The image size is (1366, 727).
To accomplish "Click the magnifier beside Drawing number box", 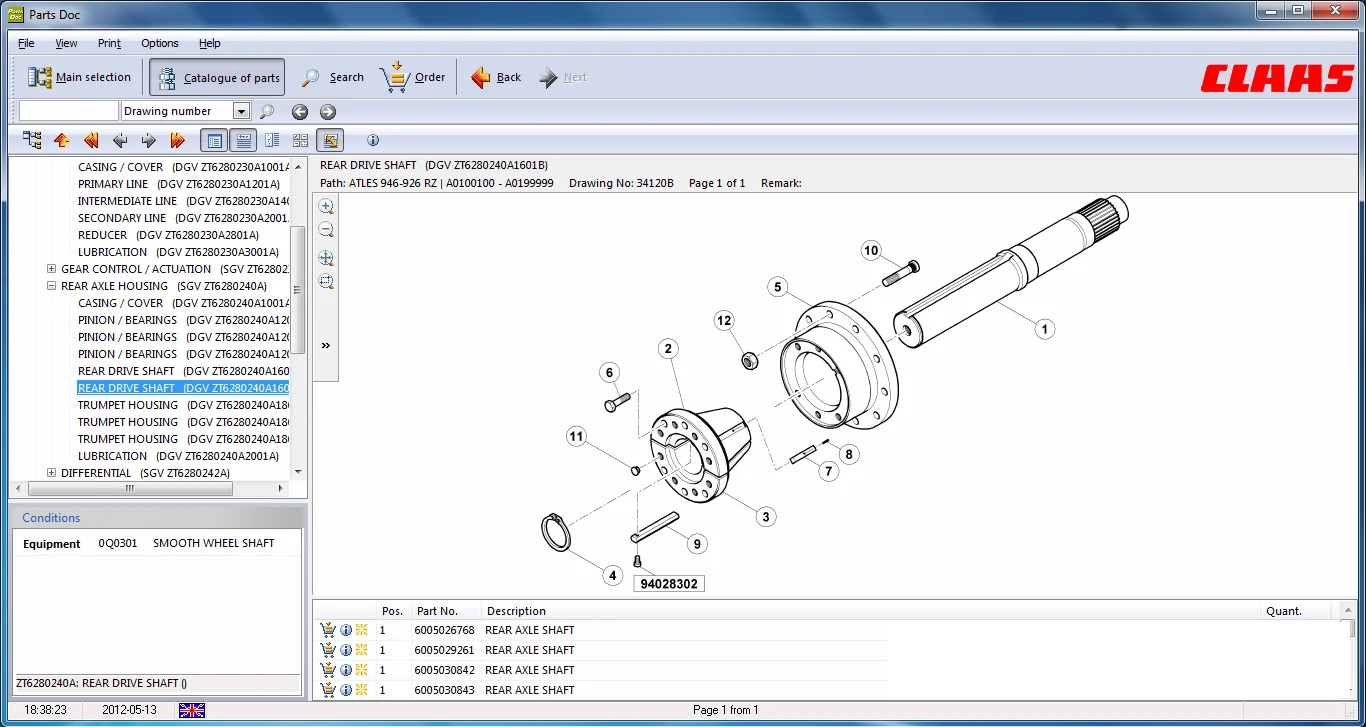I will pyautogui.click(x=267, y=112).
